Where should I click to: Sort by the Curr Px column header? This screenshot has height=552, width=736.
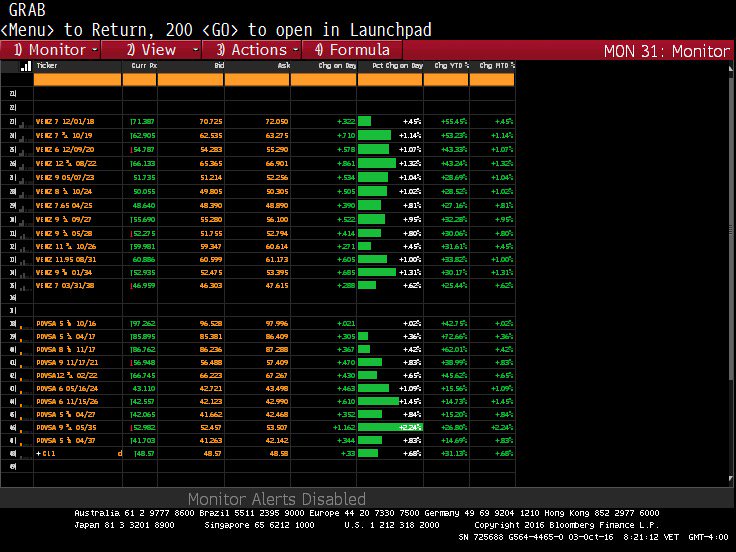[x=144, y=66]
